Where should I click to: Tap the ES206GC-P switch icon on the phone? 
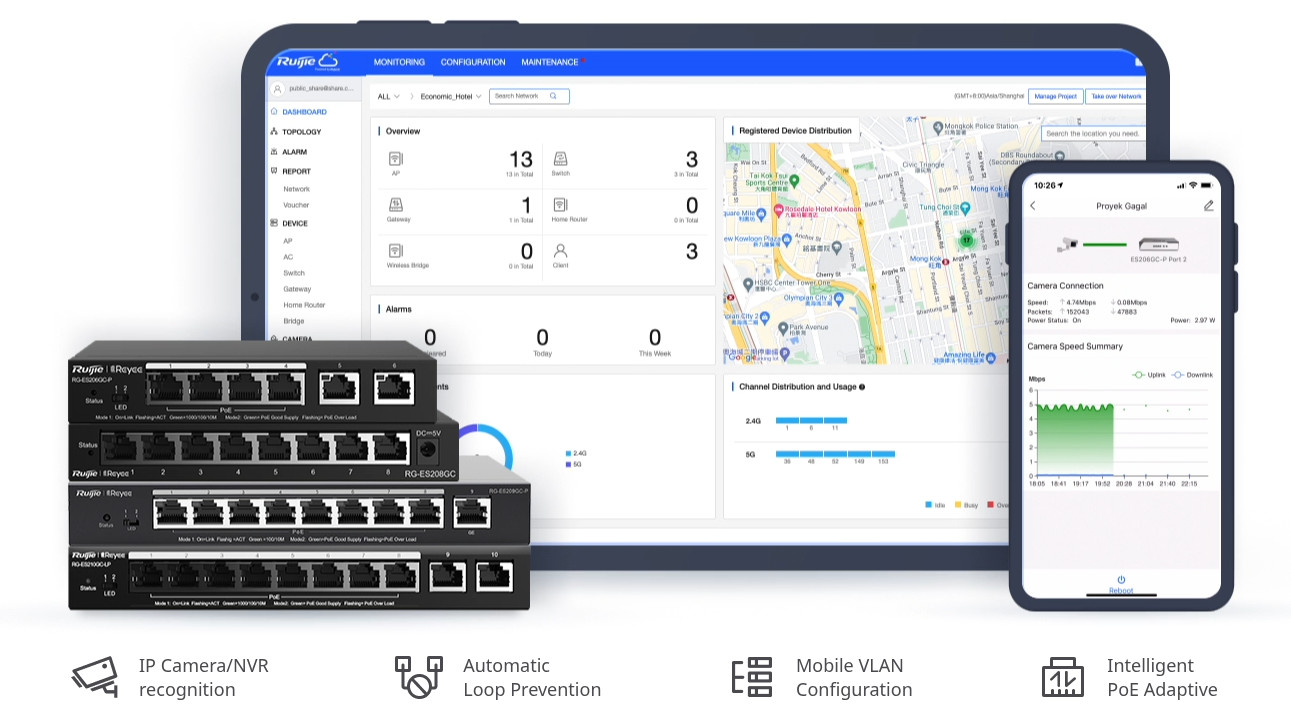point(1159,245)
